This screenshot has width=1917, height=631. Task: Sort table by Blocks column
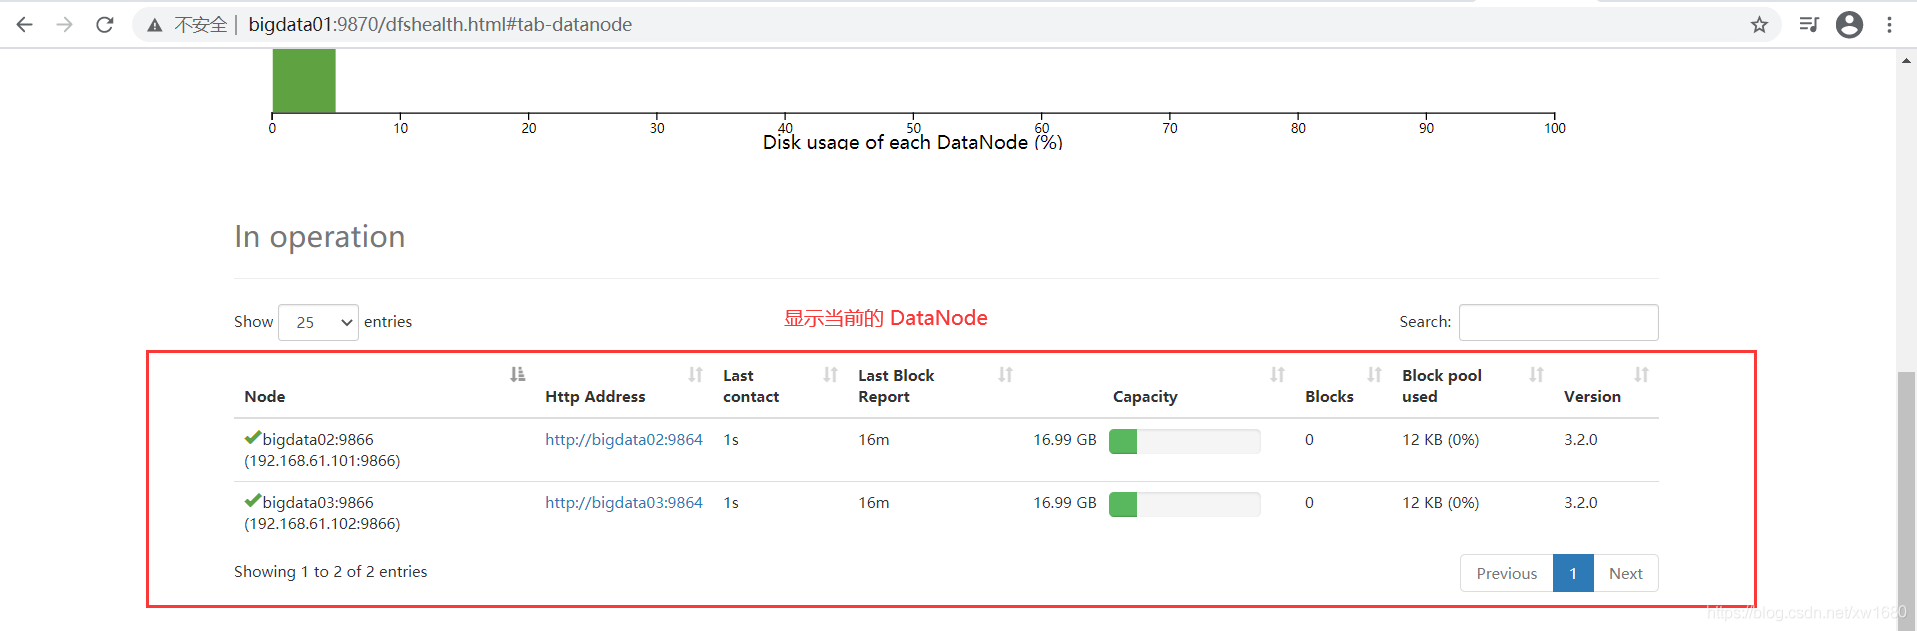click(x=1374, y=374)
